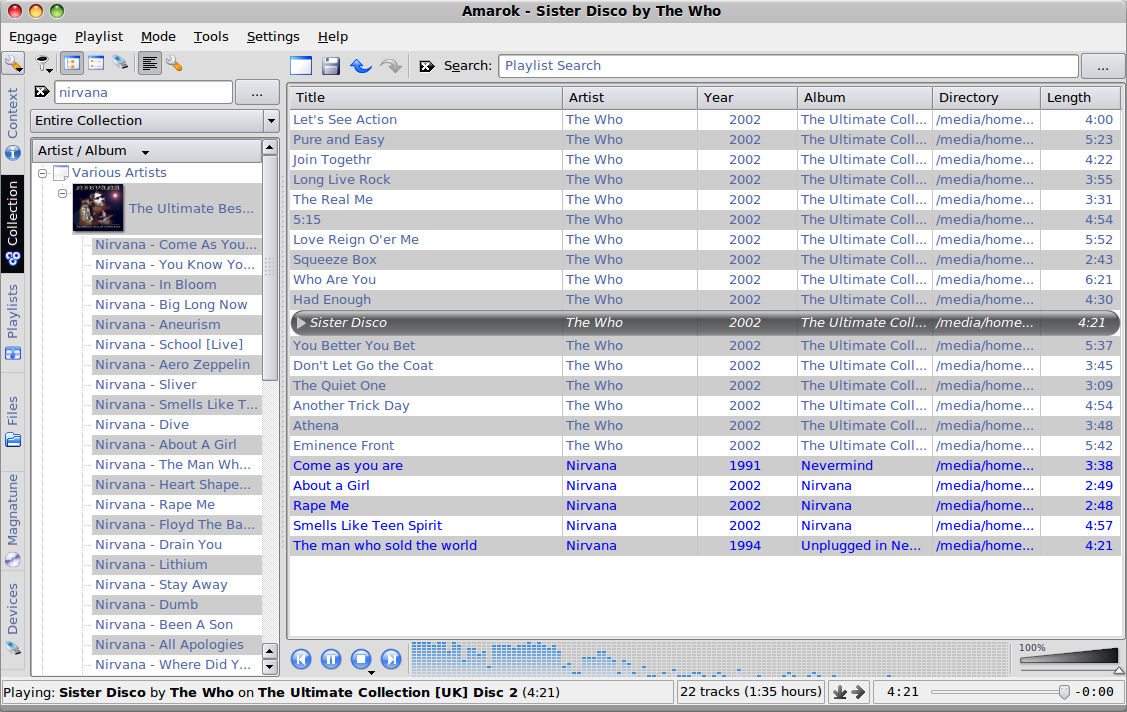This screenshot has height=712, width=1127.
Task: Open the Magnatune sidebar tab
Action: [13, 519]
